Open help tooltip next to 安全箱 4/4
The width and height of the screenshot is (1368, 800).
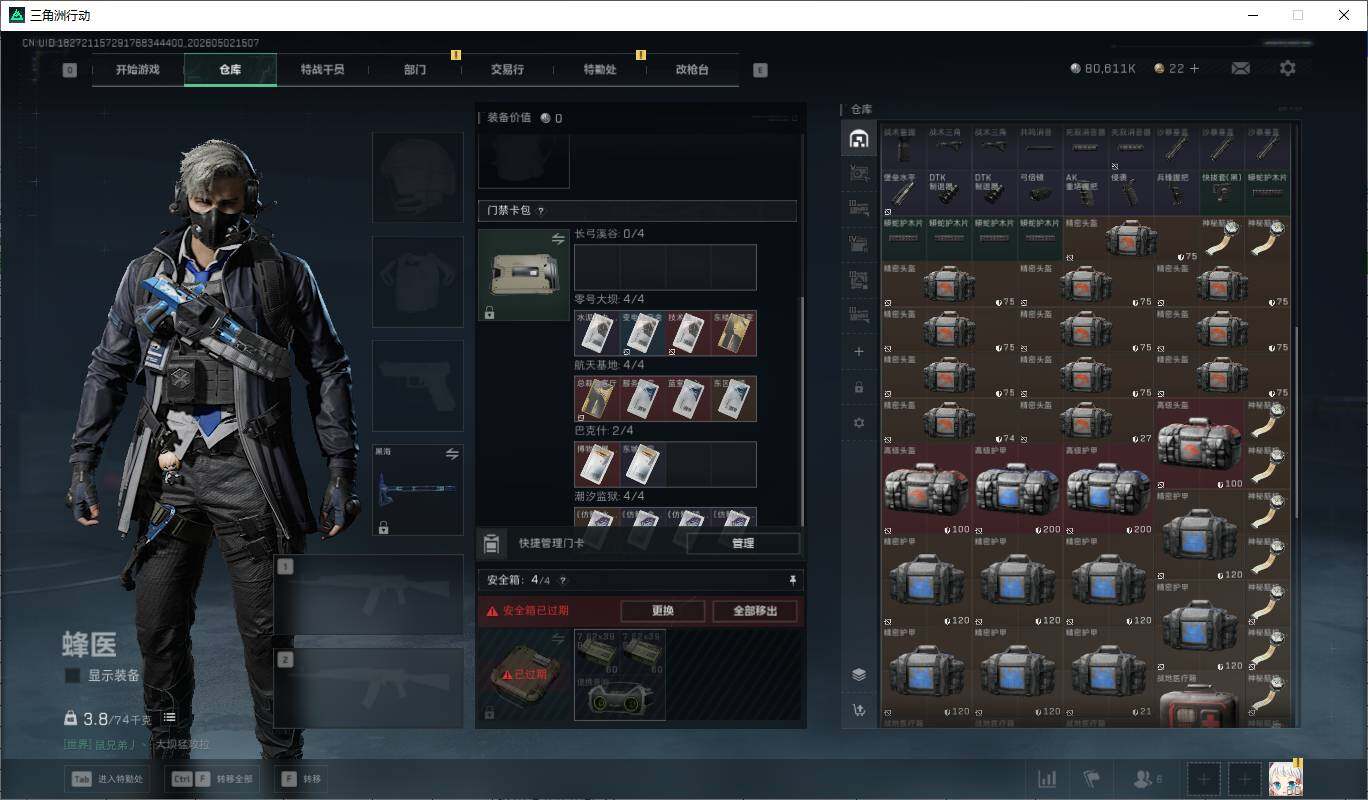[562, 580]
